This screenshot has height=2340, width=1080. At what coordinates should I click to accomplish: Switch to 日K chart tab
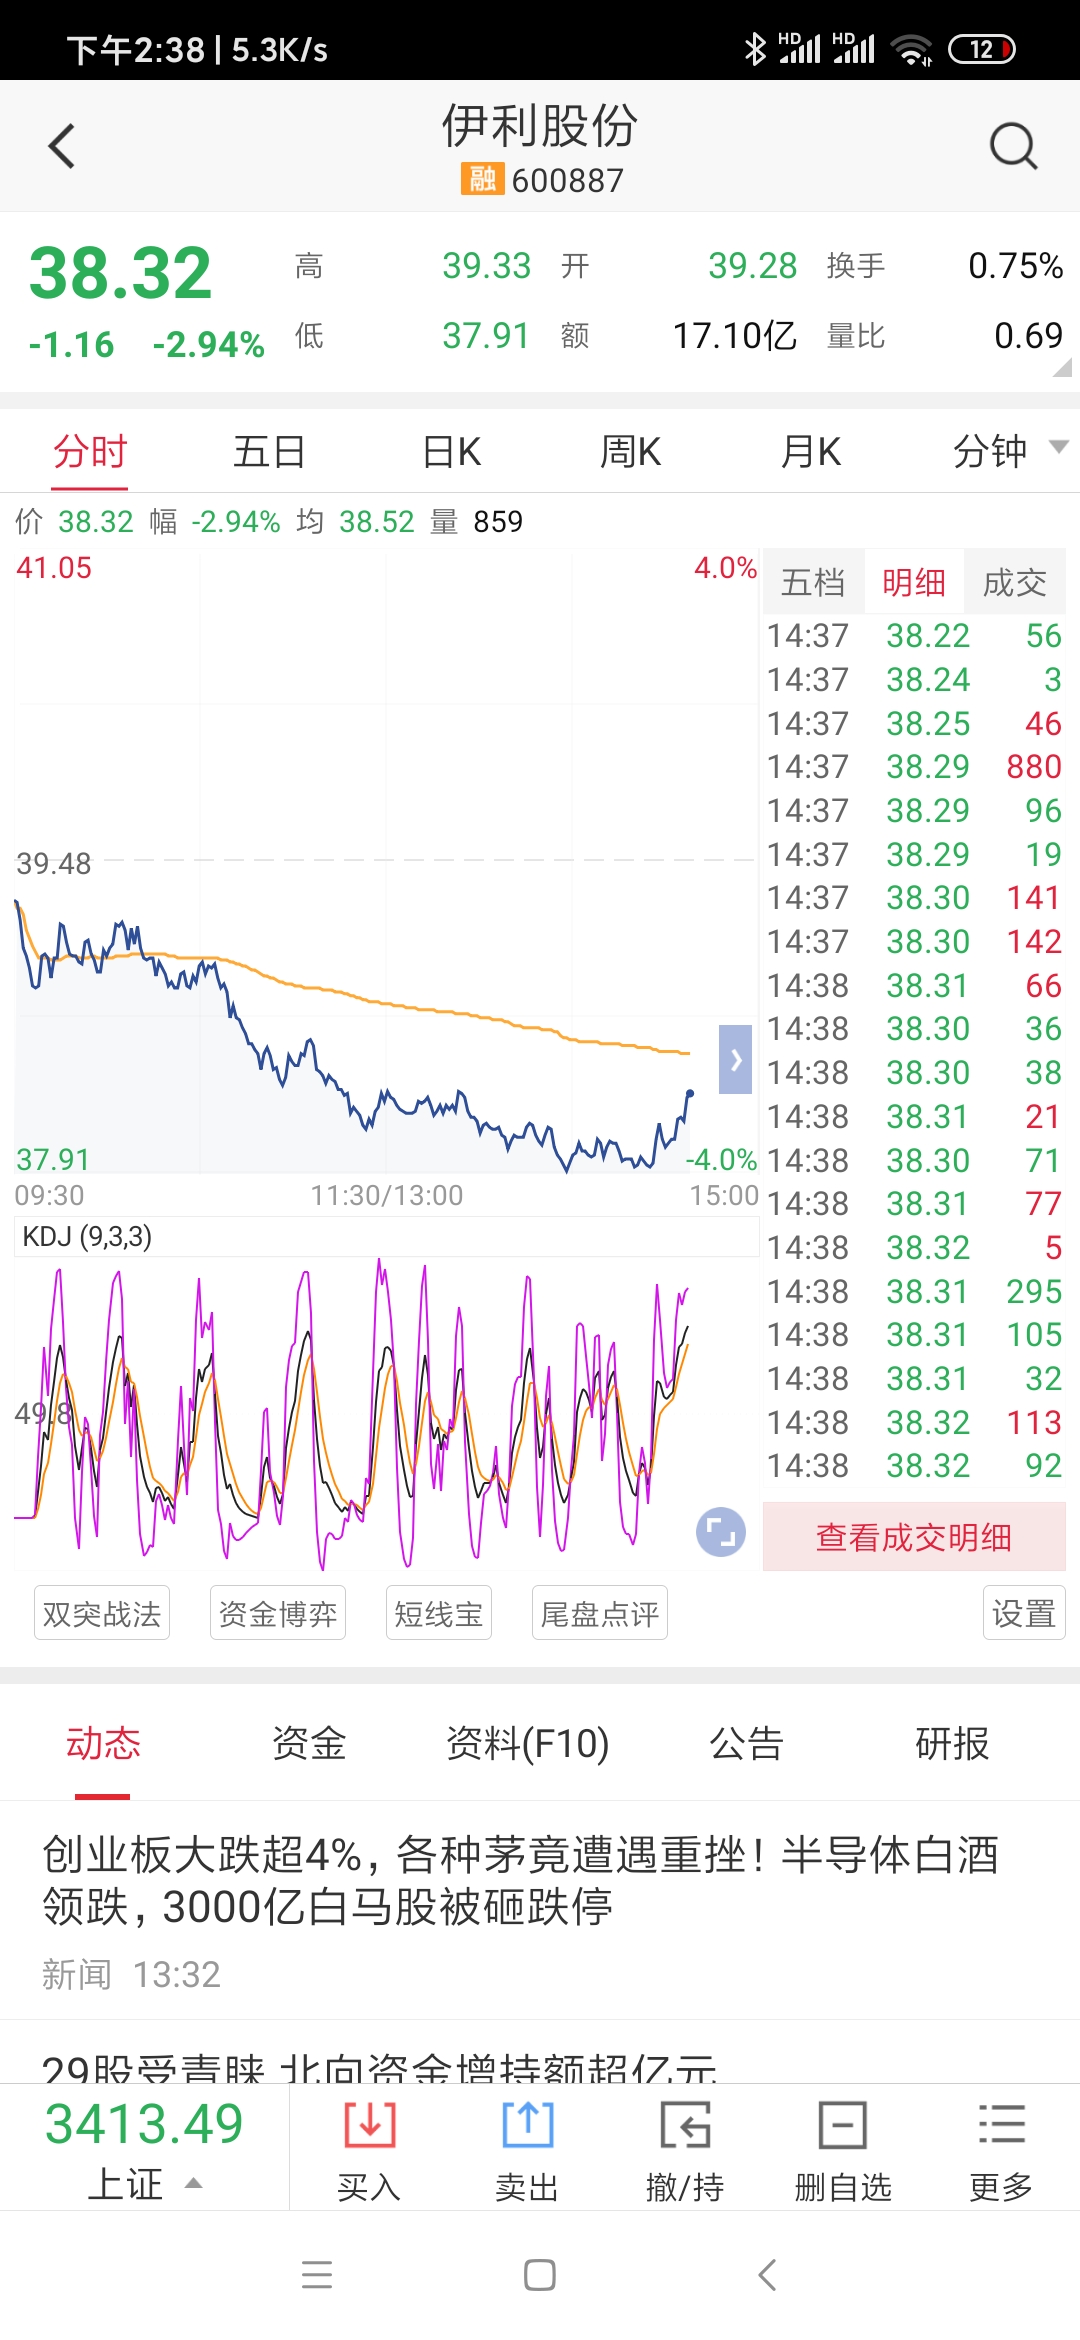(x=451, y=452)
